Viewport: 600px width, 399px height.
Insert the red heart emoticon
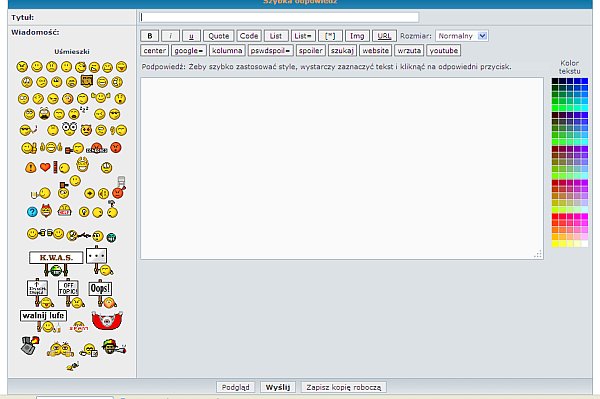pos(45,167)
